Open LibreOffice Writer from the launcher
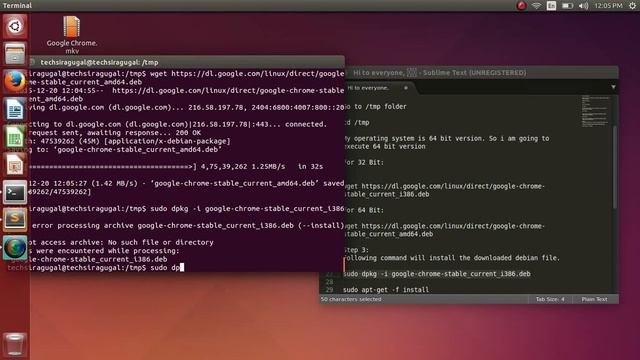The image size is (640, 360). (x=15, y=109)
